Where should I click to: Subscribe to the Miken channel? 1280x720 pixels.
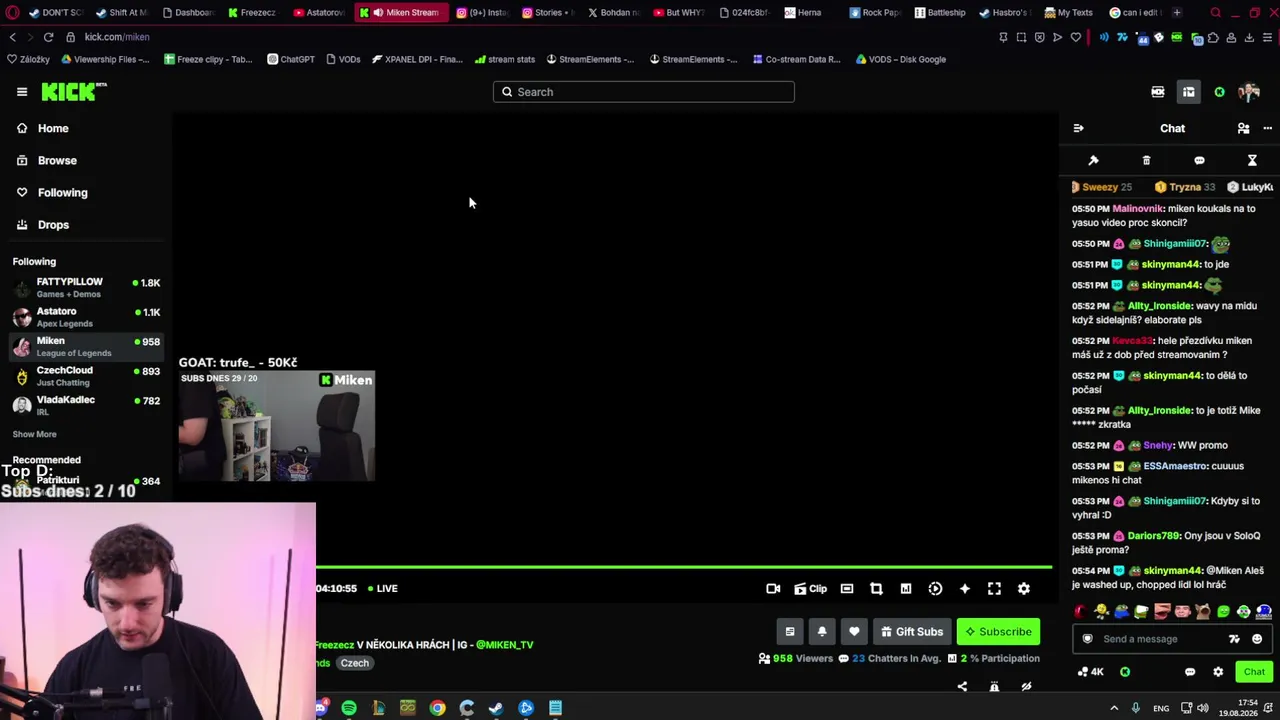coord(998,631)
